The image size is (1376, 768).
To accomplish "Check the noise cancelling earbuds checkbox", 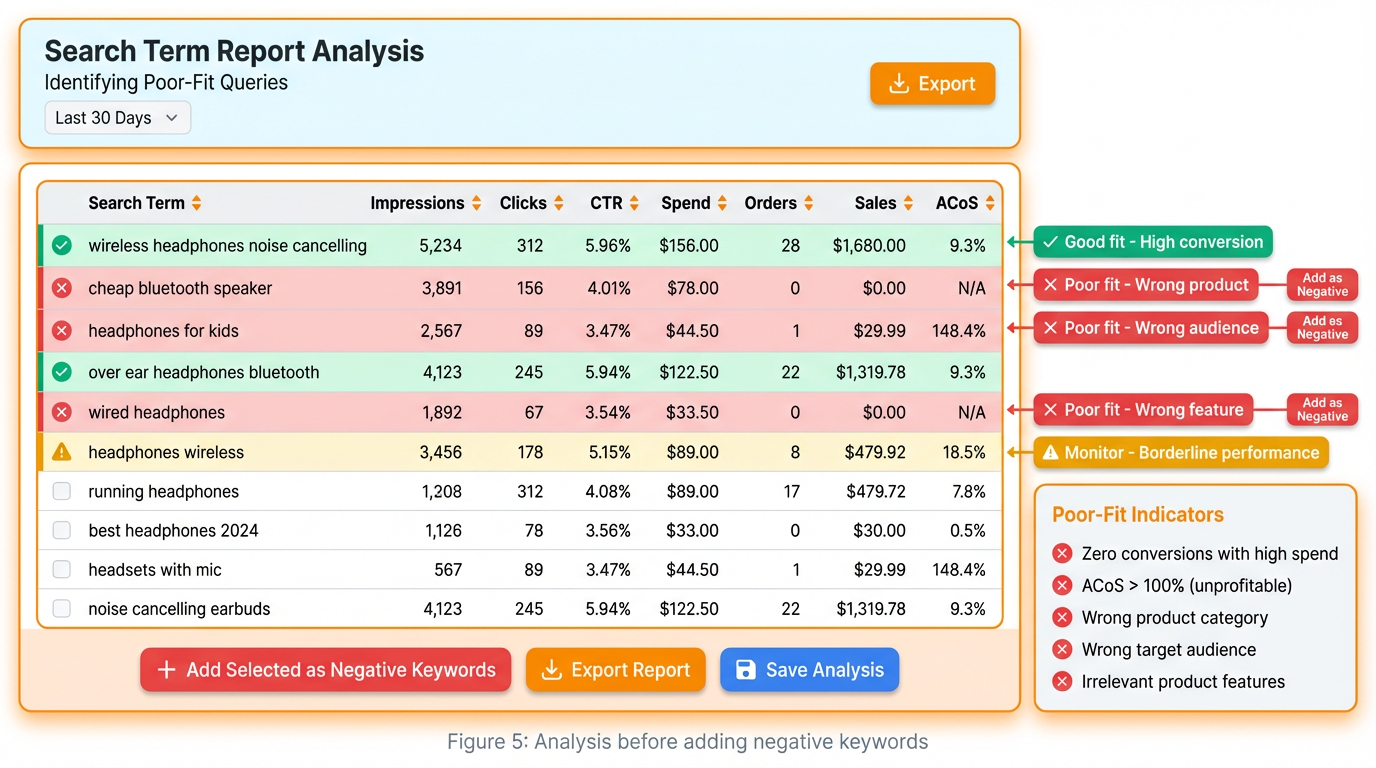I will pyautogui.click(x=61, y=609).
